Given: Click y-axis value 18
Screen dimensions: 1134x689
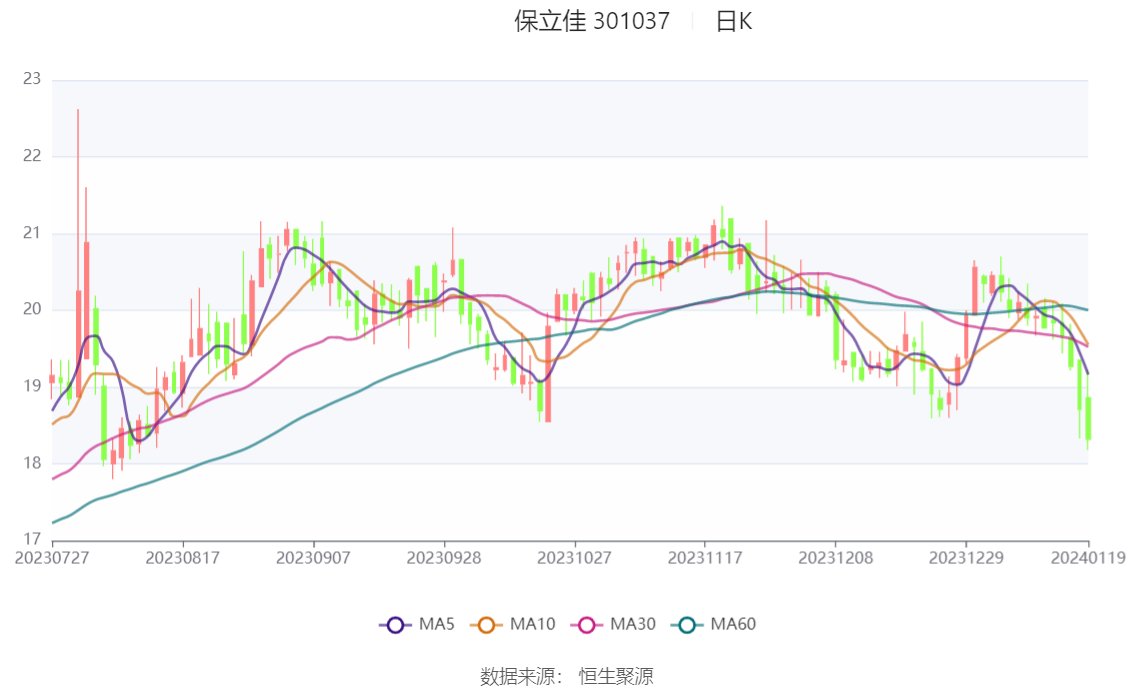Looking at the screenshot, I should coord(32,463).
